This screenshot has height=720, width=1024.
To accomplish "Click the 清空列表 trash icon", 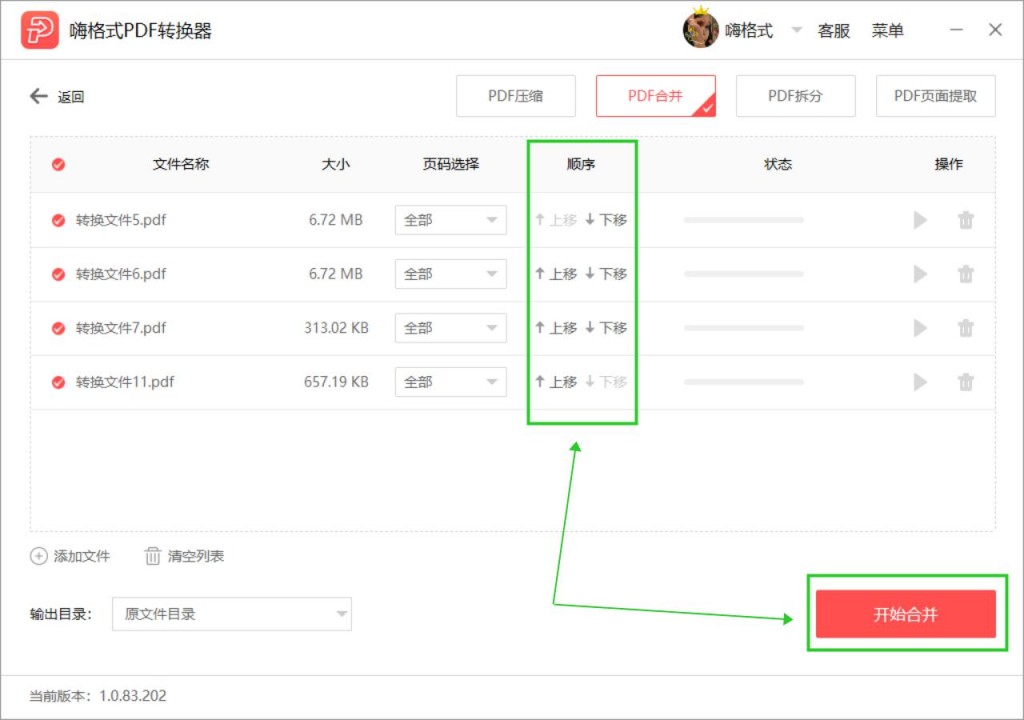I will point(152,556).
